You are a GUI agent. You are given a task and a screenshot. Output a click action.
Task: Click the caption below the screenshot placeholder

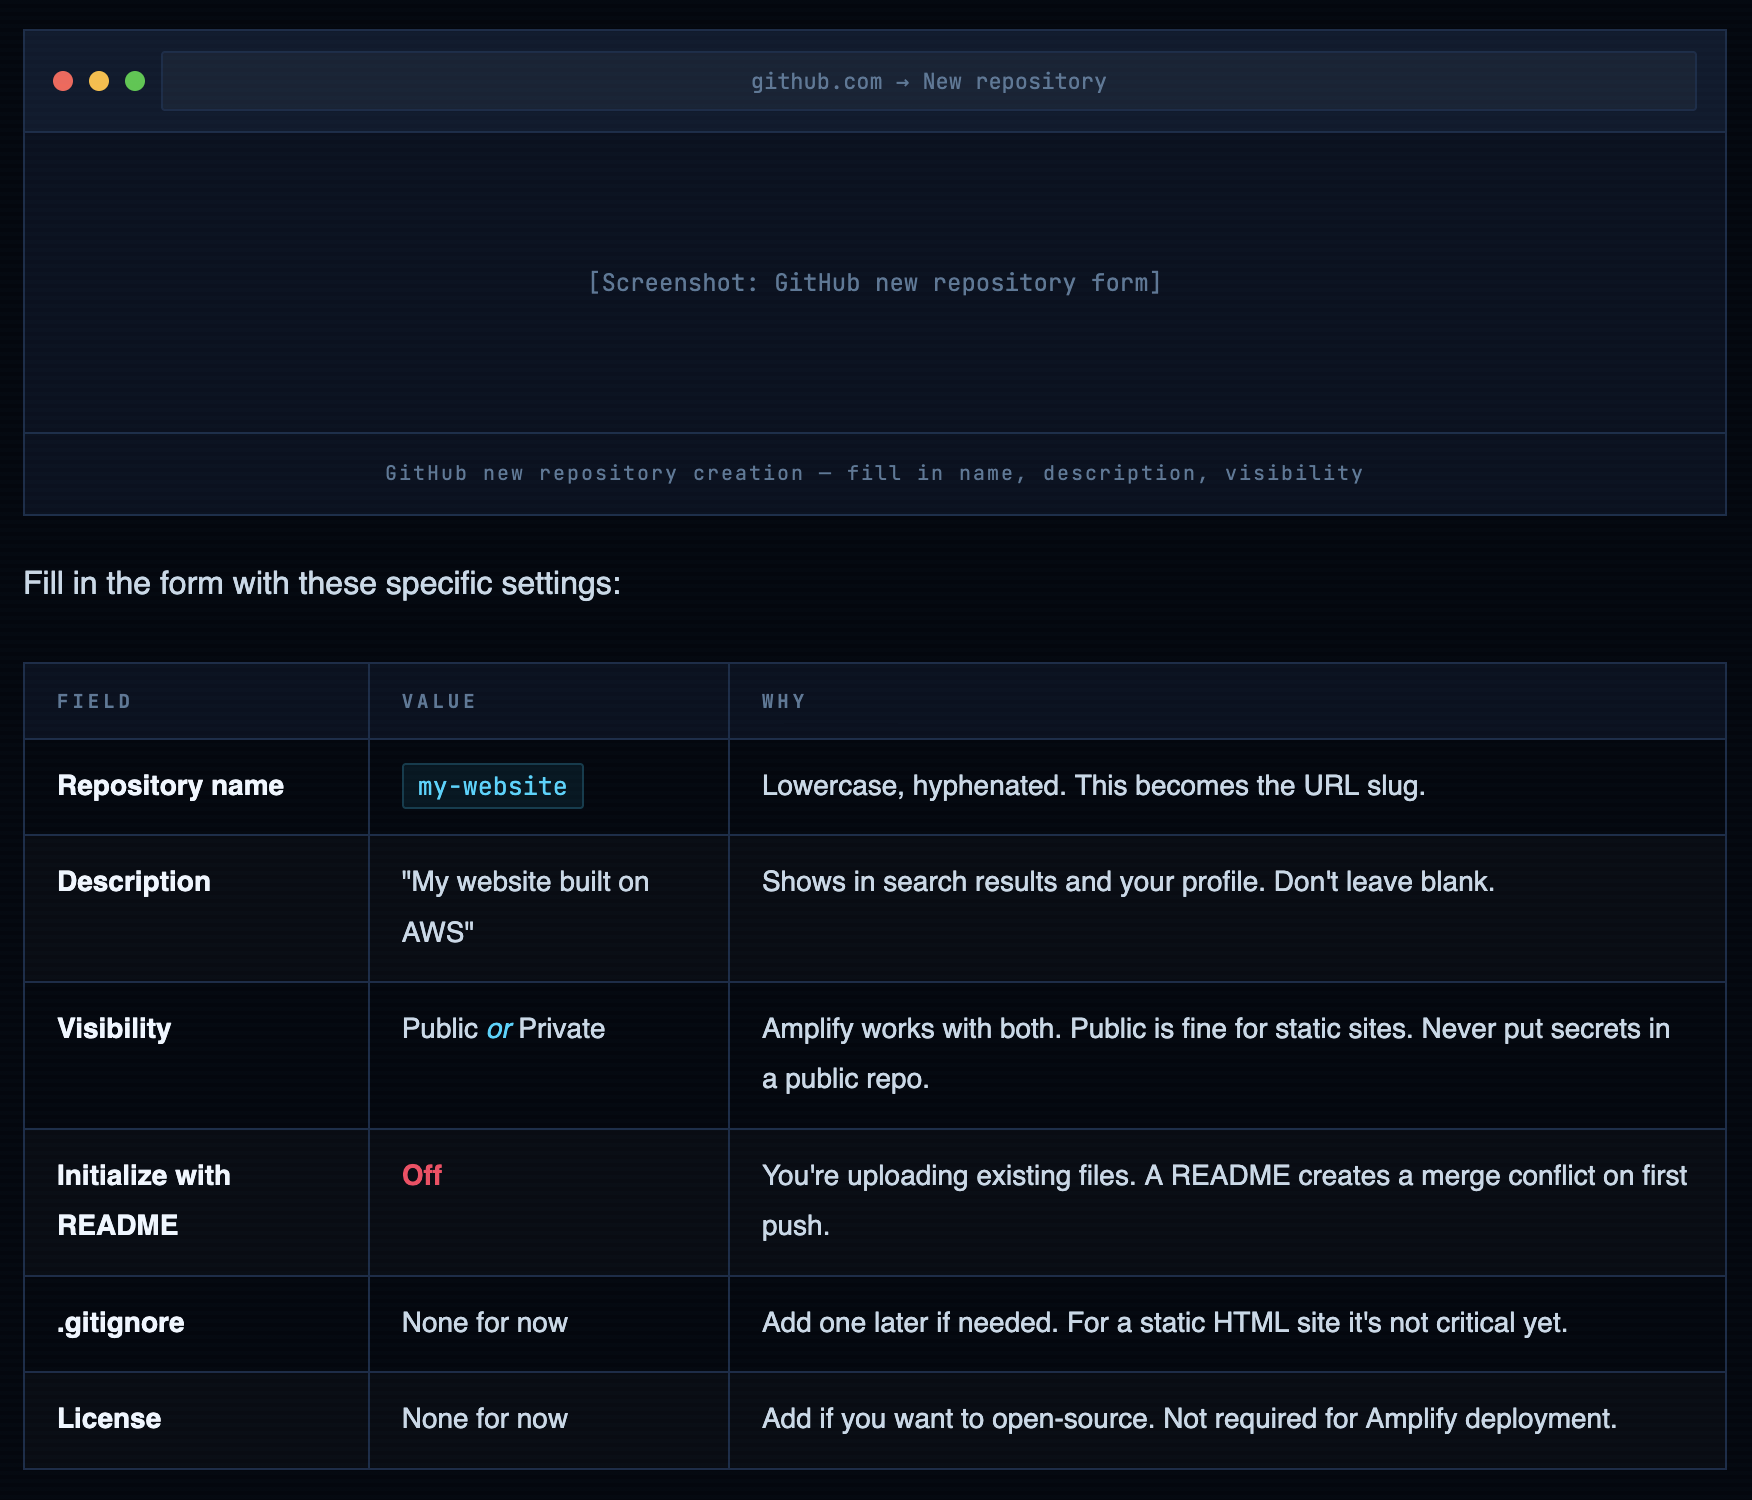pos(874,473)
